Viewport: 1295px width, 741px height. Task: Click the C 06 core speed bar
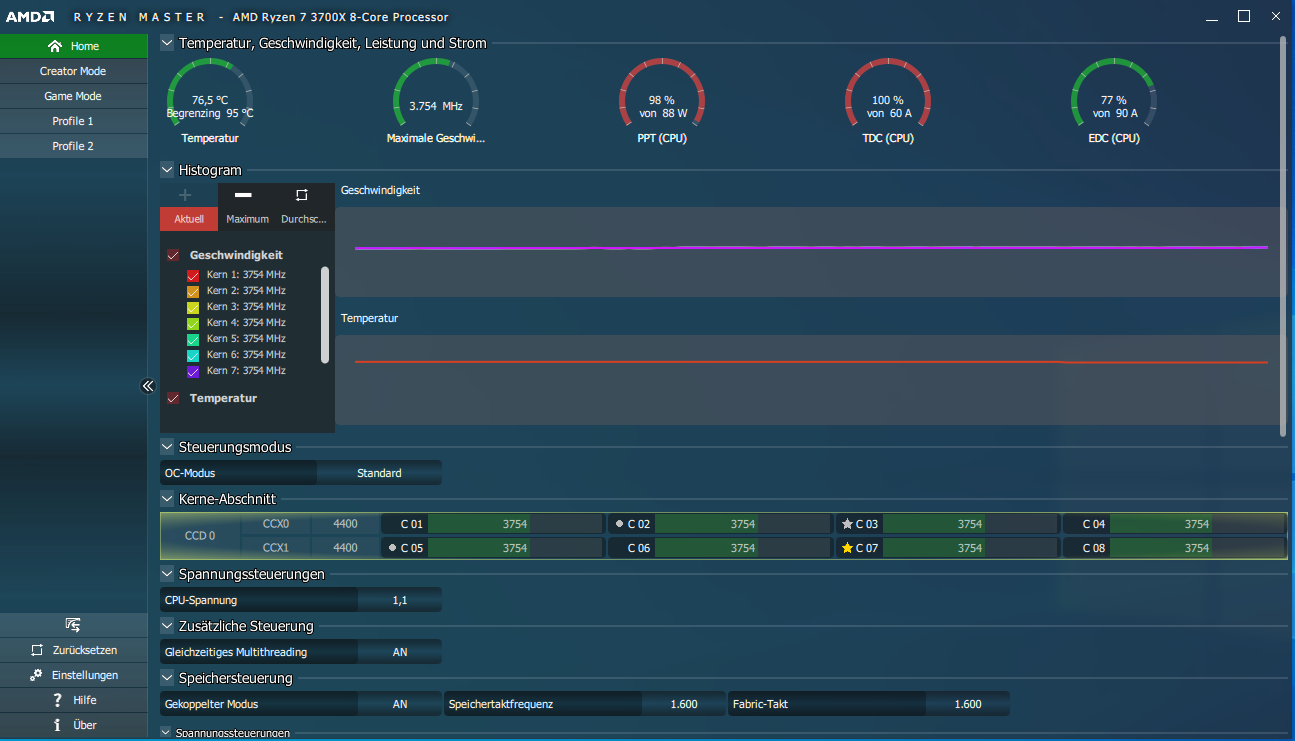click(743, 548)
